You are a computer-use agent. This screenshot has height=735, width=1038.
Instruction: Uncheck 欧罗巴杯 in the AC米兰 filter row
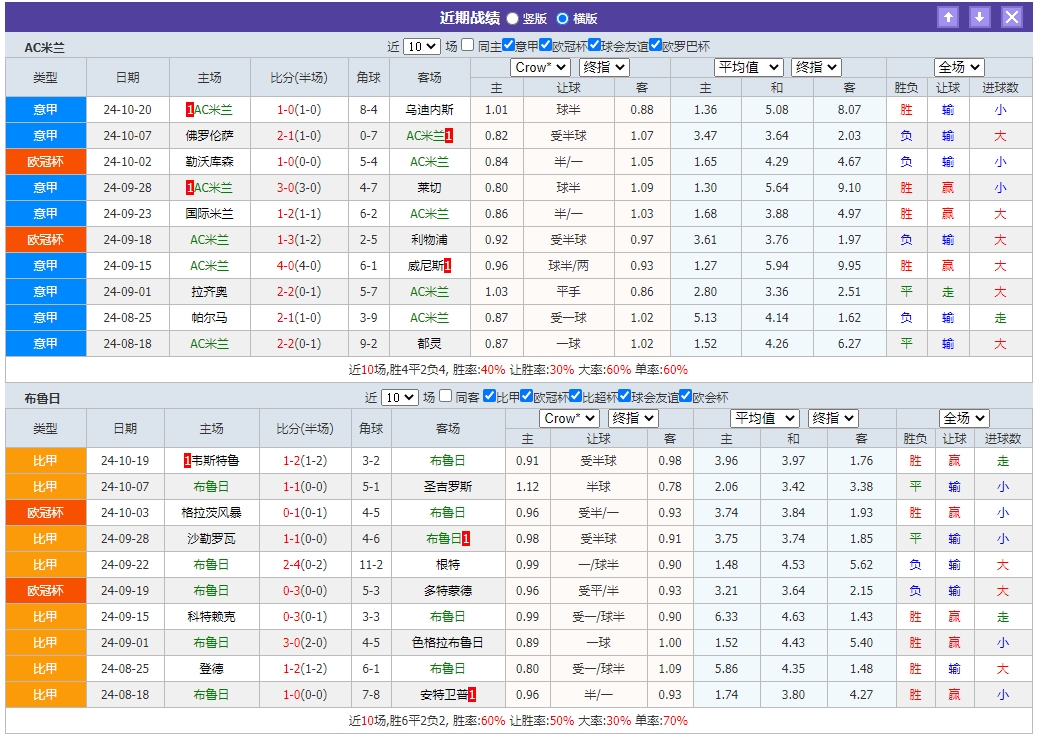tap(655, 44)
